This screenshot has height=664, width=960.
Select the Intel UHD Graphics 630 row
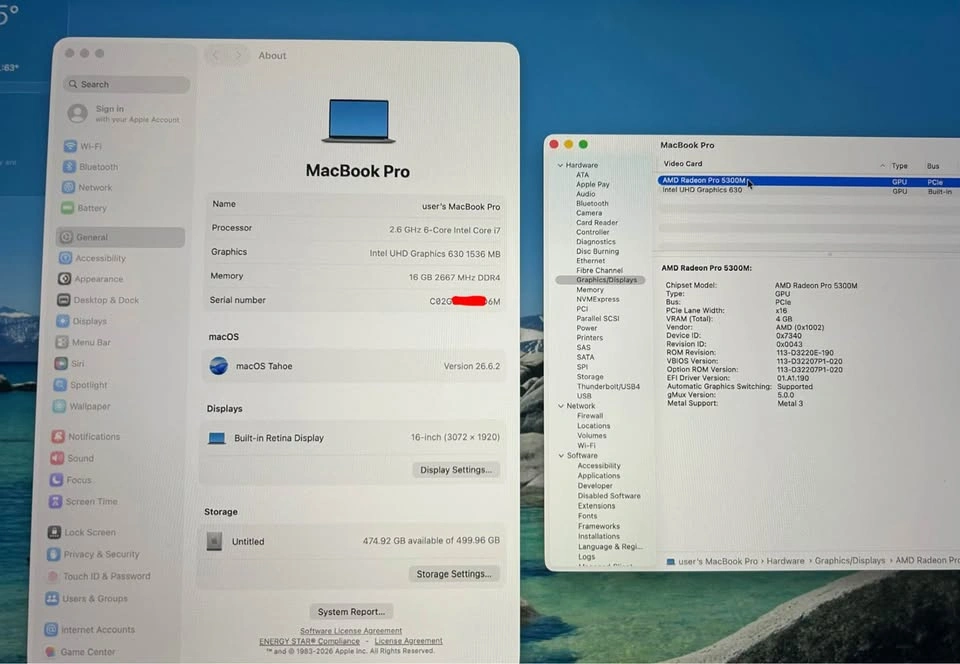(809, 191)
